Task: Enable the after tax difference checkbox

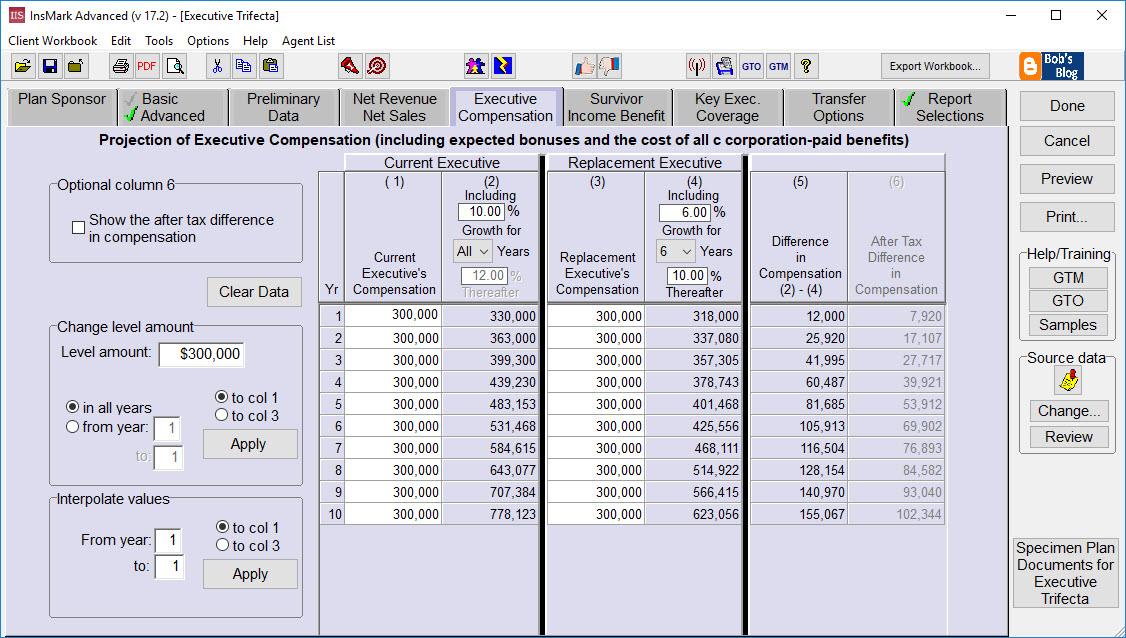Action: (78, 227)
